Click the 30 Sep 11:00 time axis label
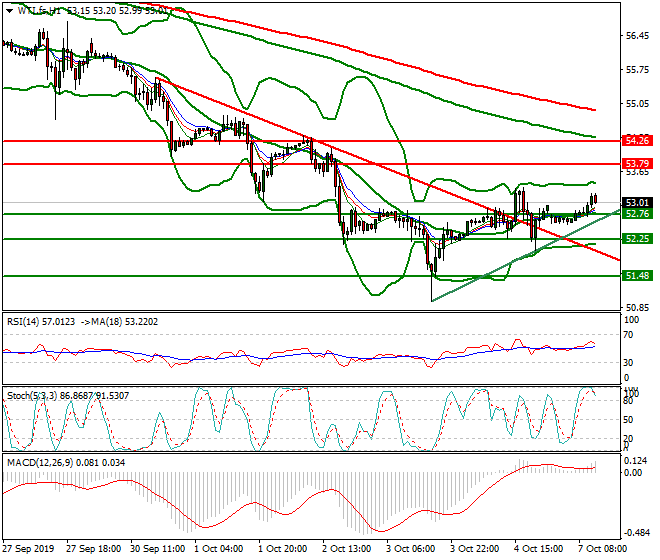The width and height of the screenshot is (660, 560). pos(157,549)
